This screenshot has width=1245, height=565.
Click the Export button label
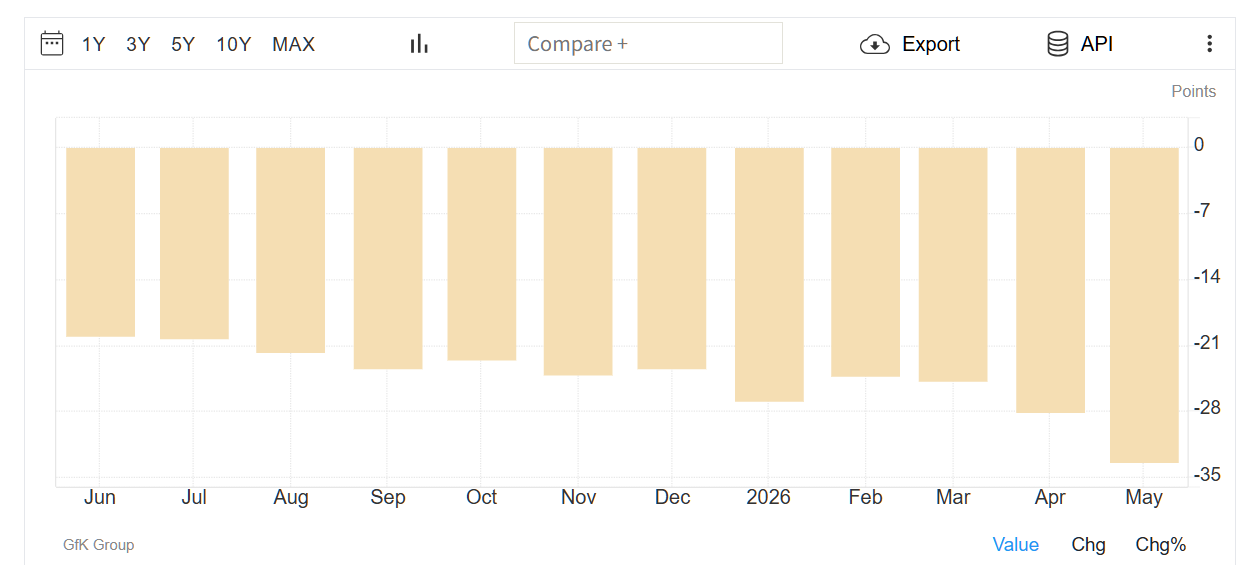(x=931, y=44)
